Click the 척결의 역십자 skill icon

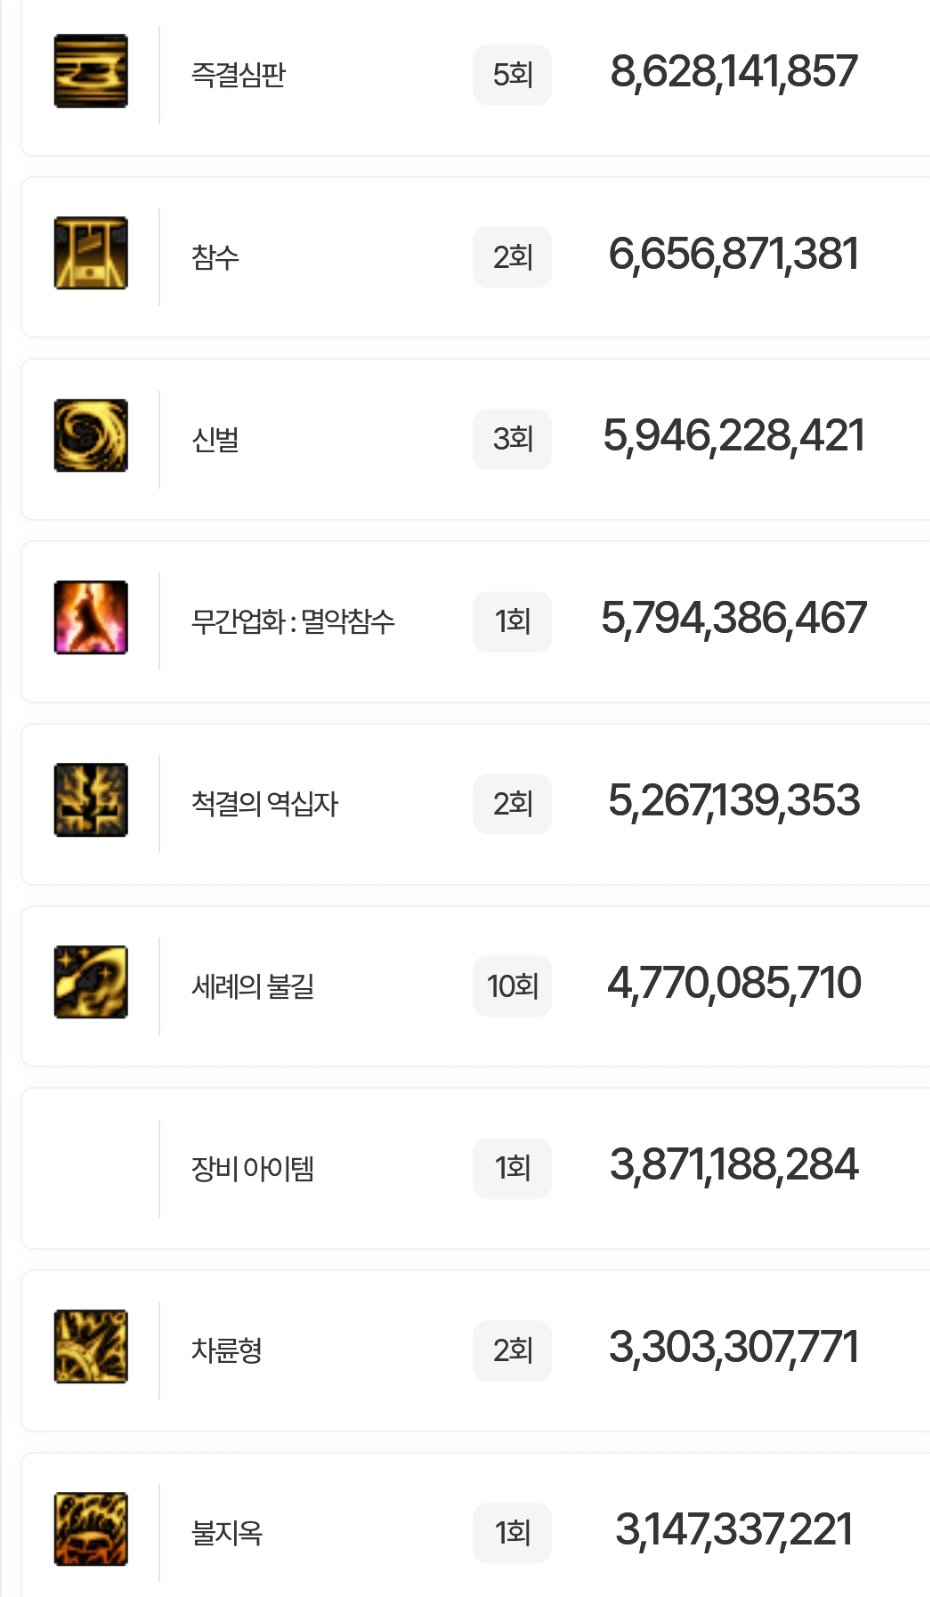91,800
